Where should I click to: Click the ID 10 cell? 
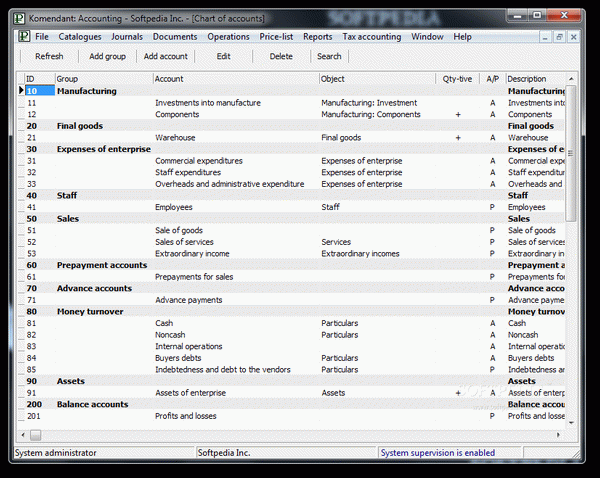click(40, 91)
